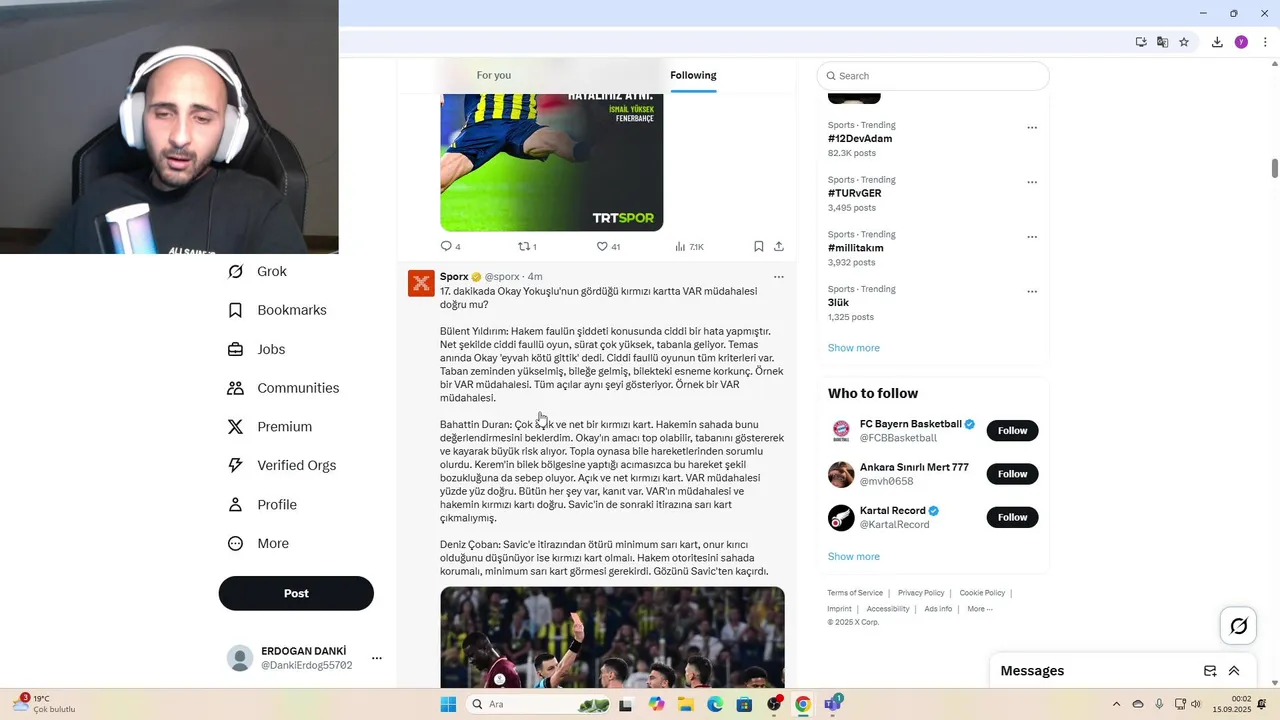Open the floating Grok button
This screenshot has width=1280, height=720.
pyautogui.click(x=1239, y=626)
